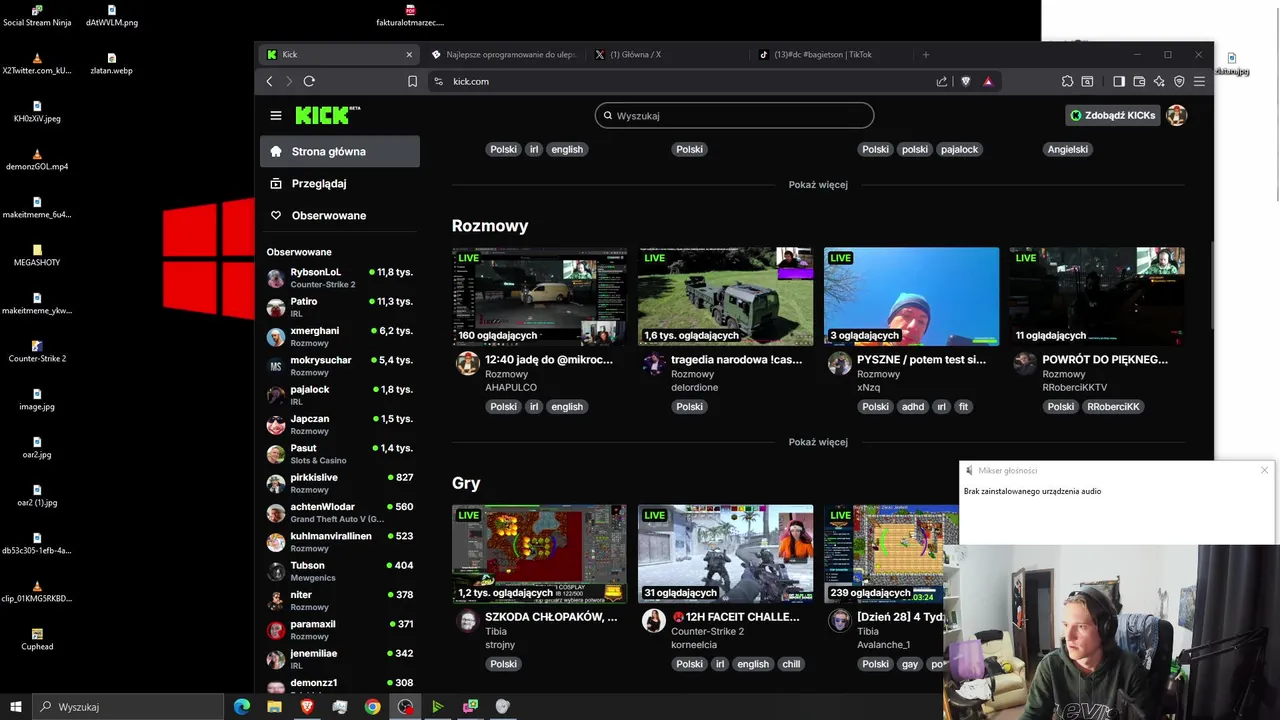This screenshot has height=720, width=1280.
Task: Open pajalock channel in followed list
Action: click(x=340, y=395)
